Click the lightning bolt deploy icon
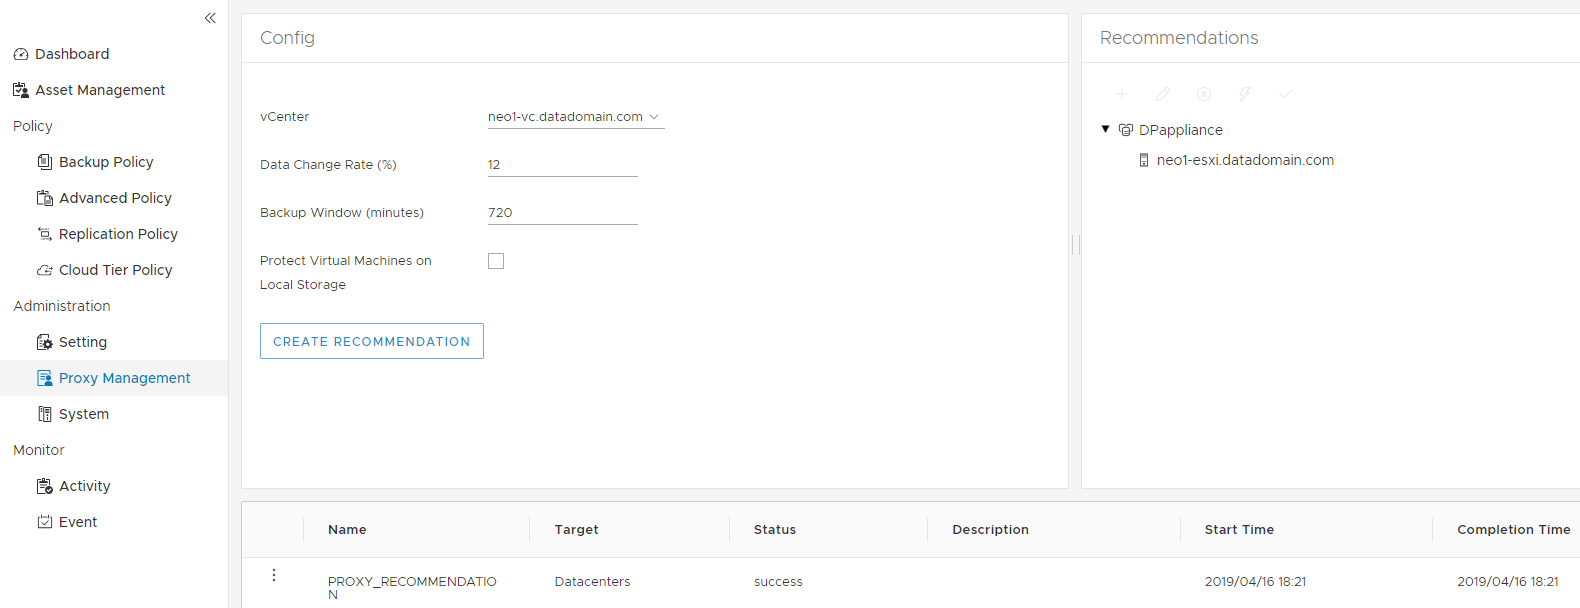 (1245, 94)
